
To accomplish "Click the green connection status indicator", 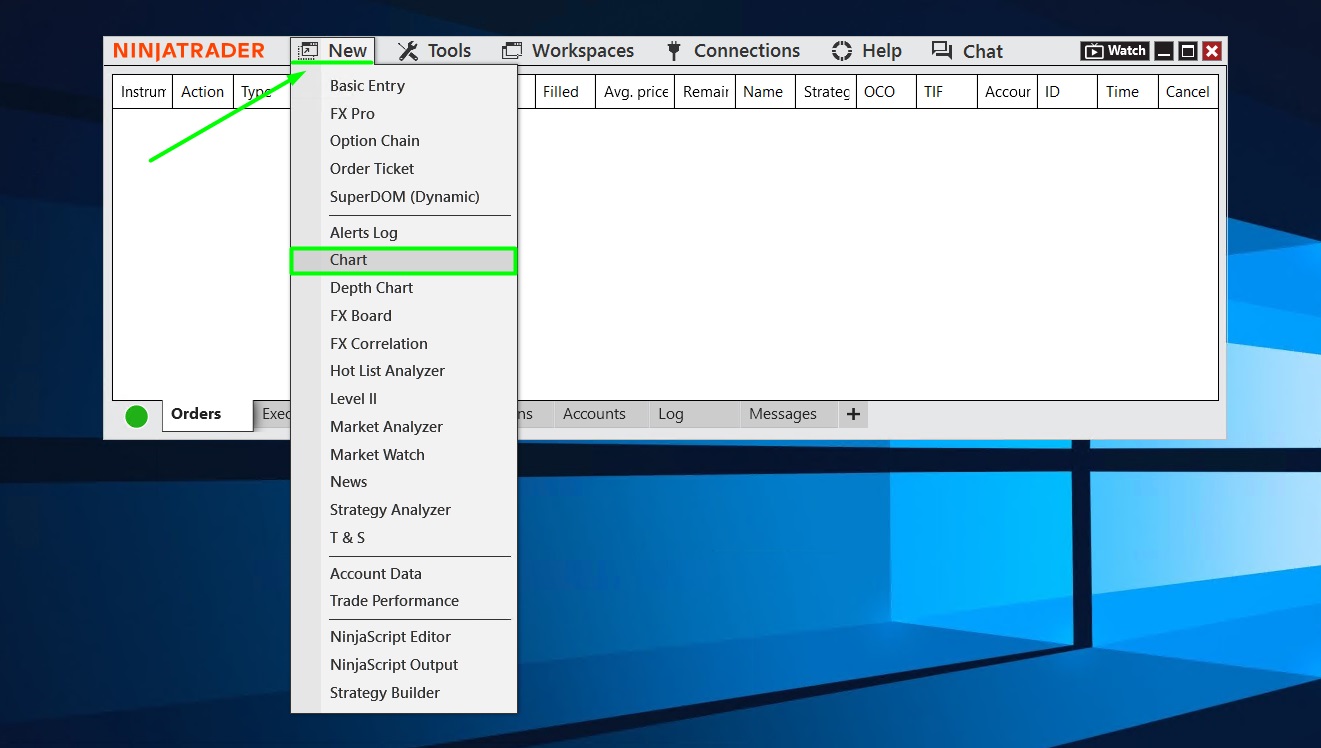I will [x=136, y=417].
